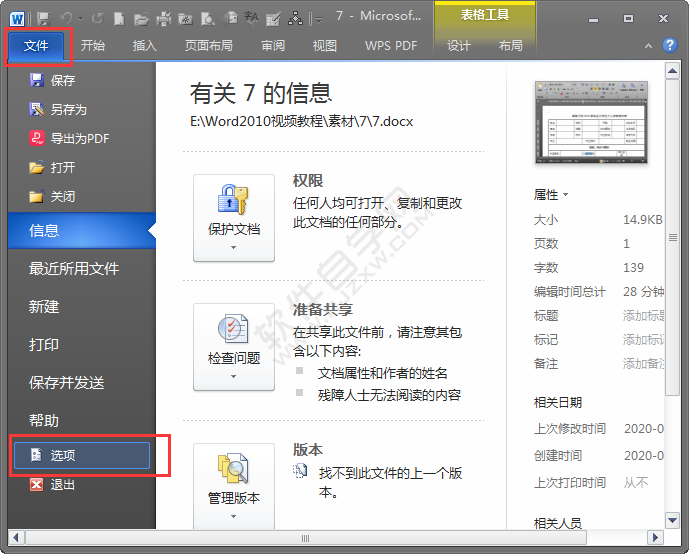Click the 添加标题 title field

[x=643, y=315]
